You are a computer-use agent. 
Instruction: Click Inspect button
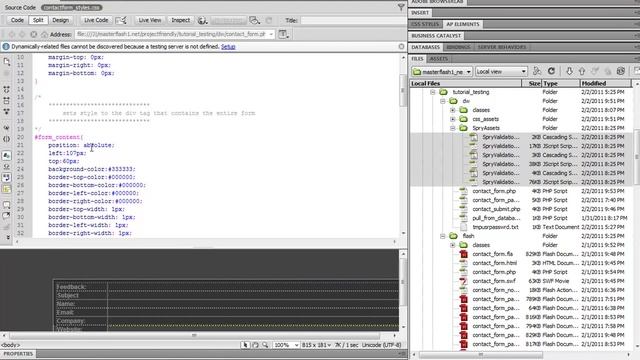coord(180,20)
